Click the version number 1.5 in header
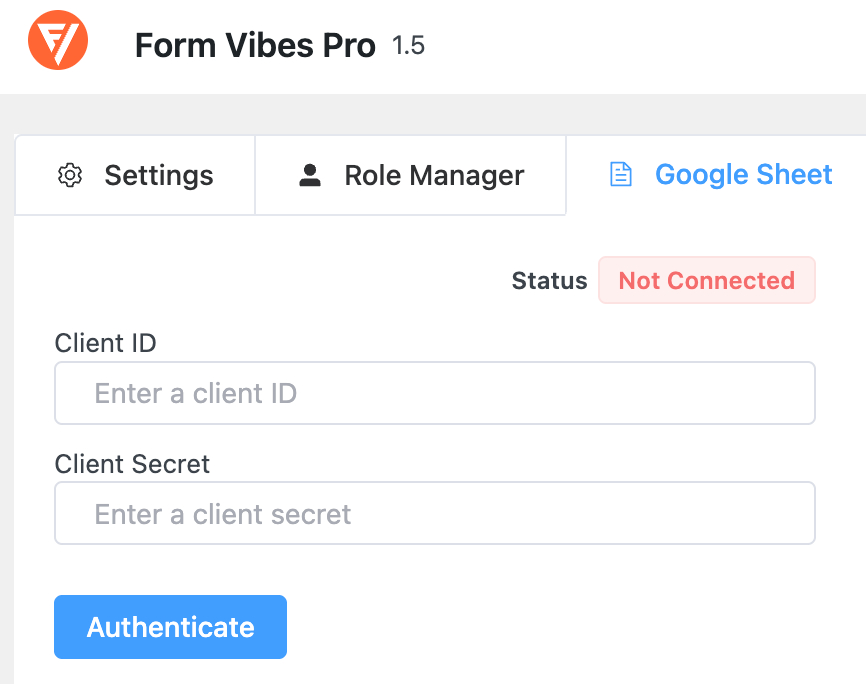The image size is (866, 684). (411, 45)
